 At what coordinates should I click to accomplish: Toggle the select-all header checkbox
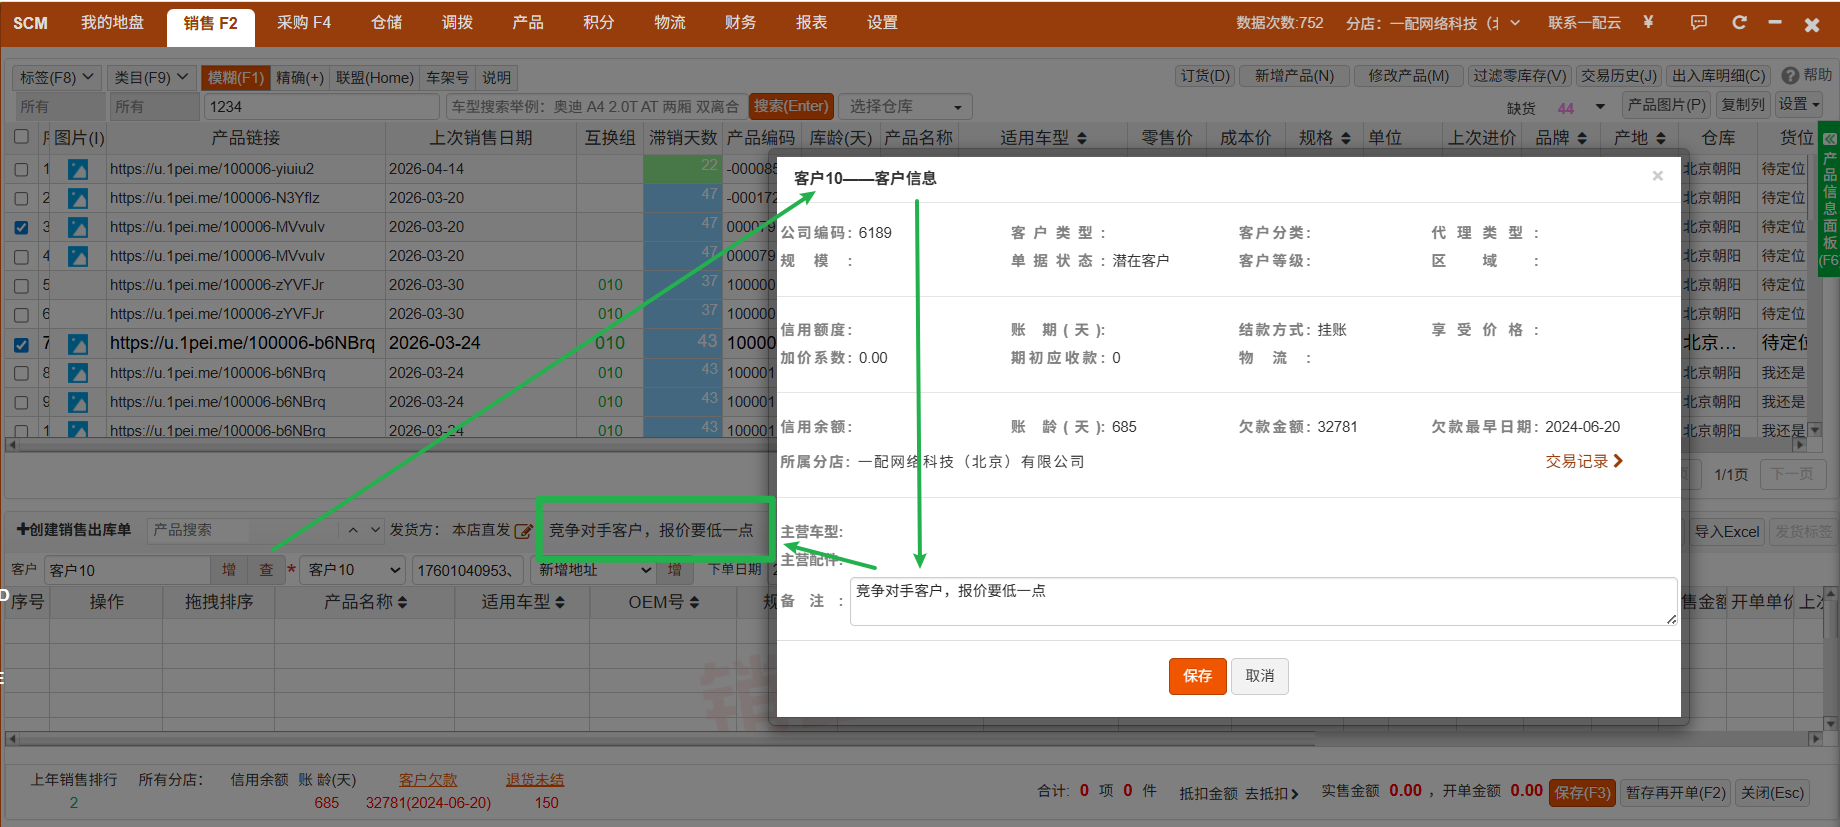(21, 137)
